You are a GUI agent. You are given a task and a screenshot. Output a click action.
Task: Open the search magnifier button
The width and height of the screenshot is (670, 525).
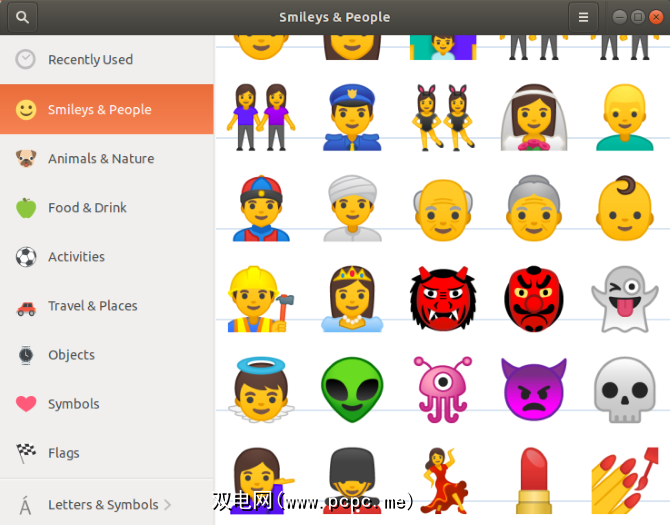pyautogui.click(x=22, y=17)
